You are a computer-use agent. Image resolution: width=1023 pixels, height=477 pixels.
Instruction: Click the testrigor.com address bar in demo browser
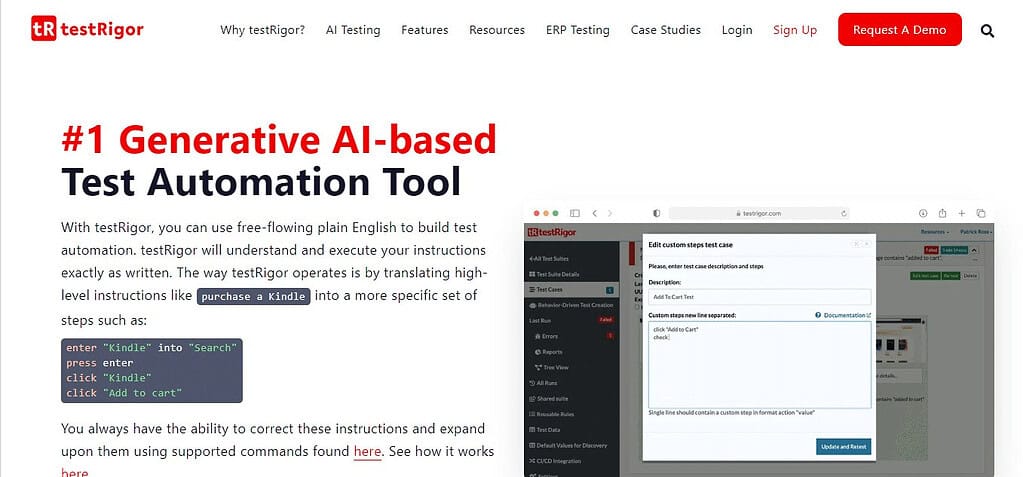pyautogui.click(x=759, y=213)
